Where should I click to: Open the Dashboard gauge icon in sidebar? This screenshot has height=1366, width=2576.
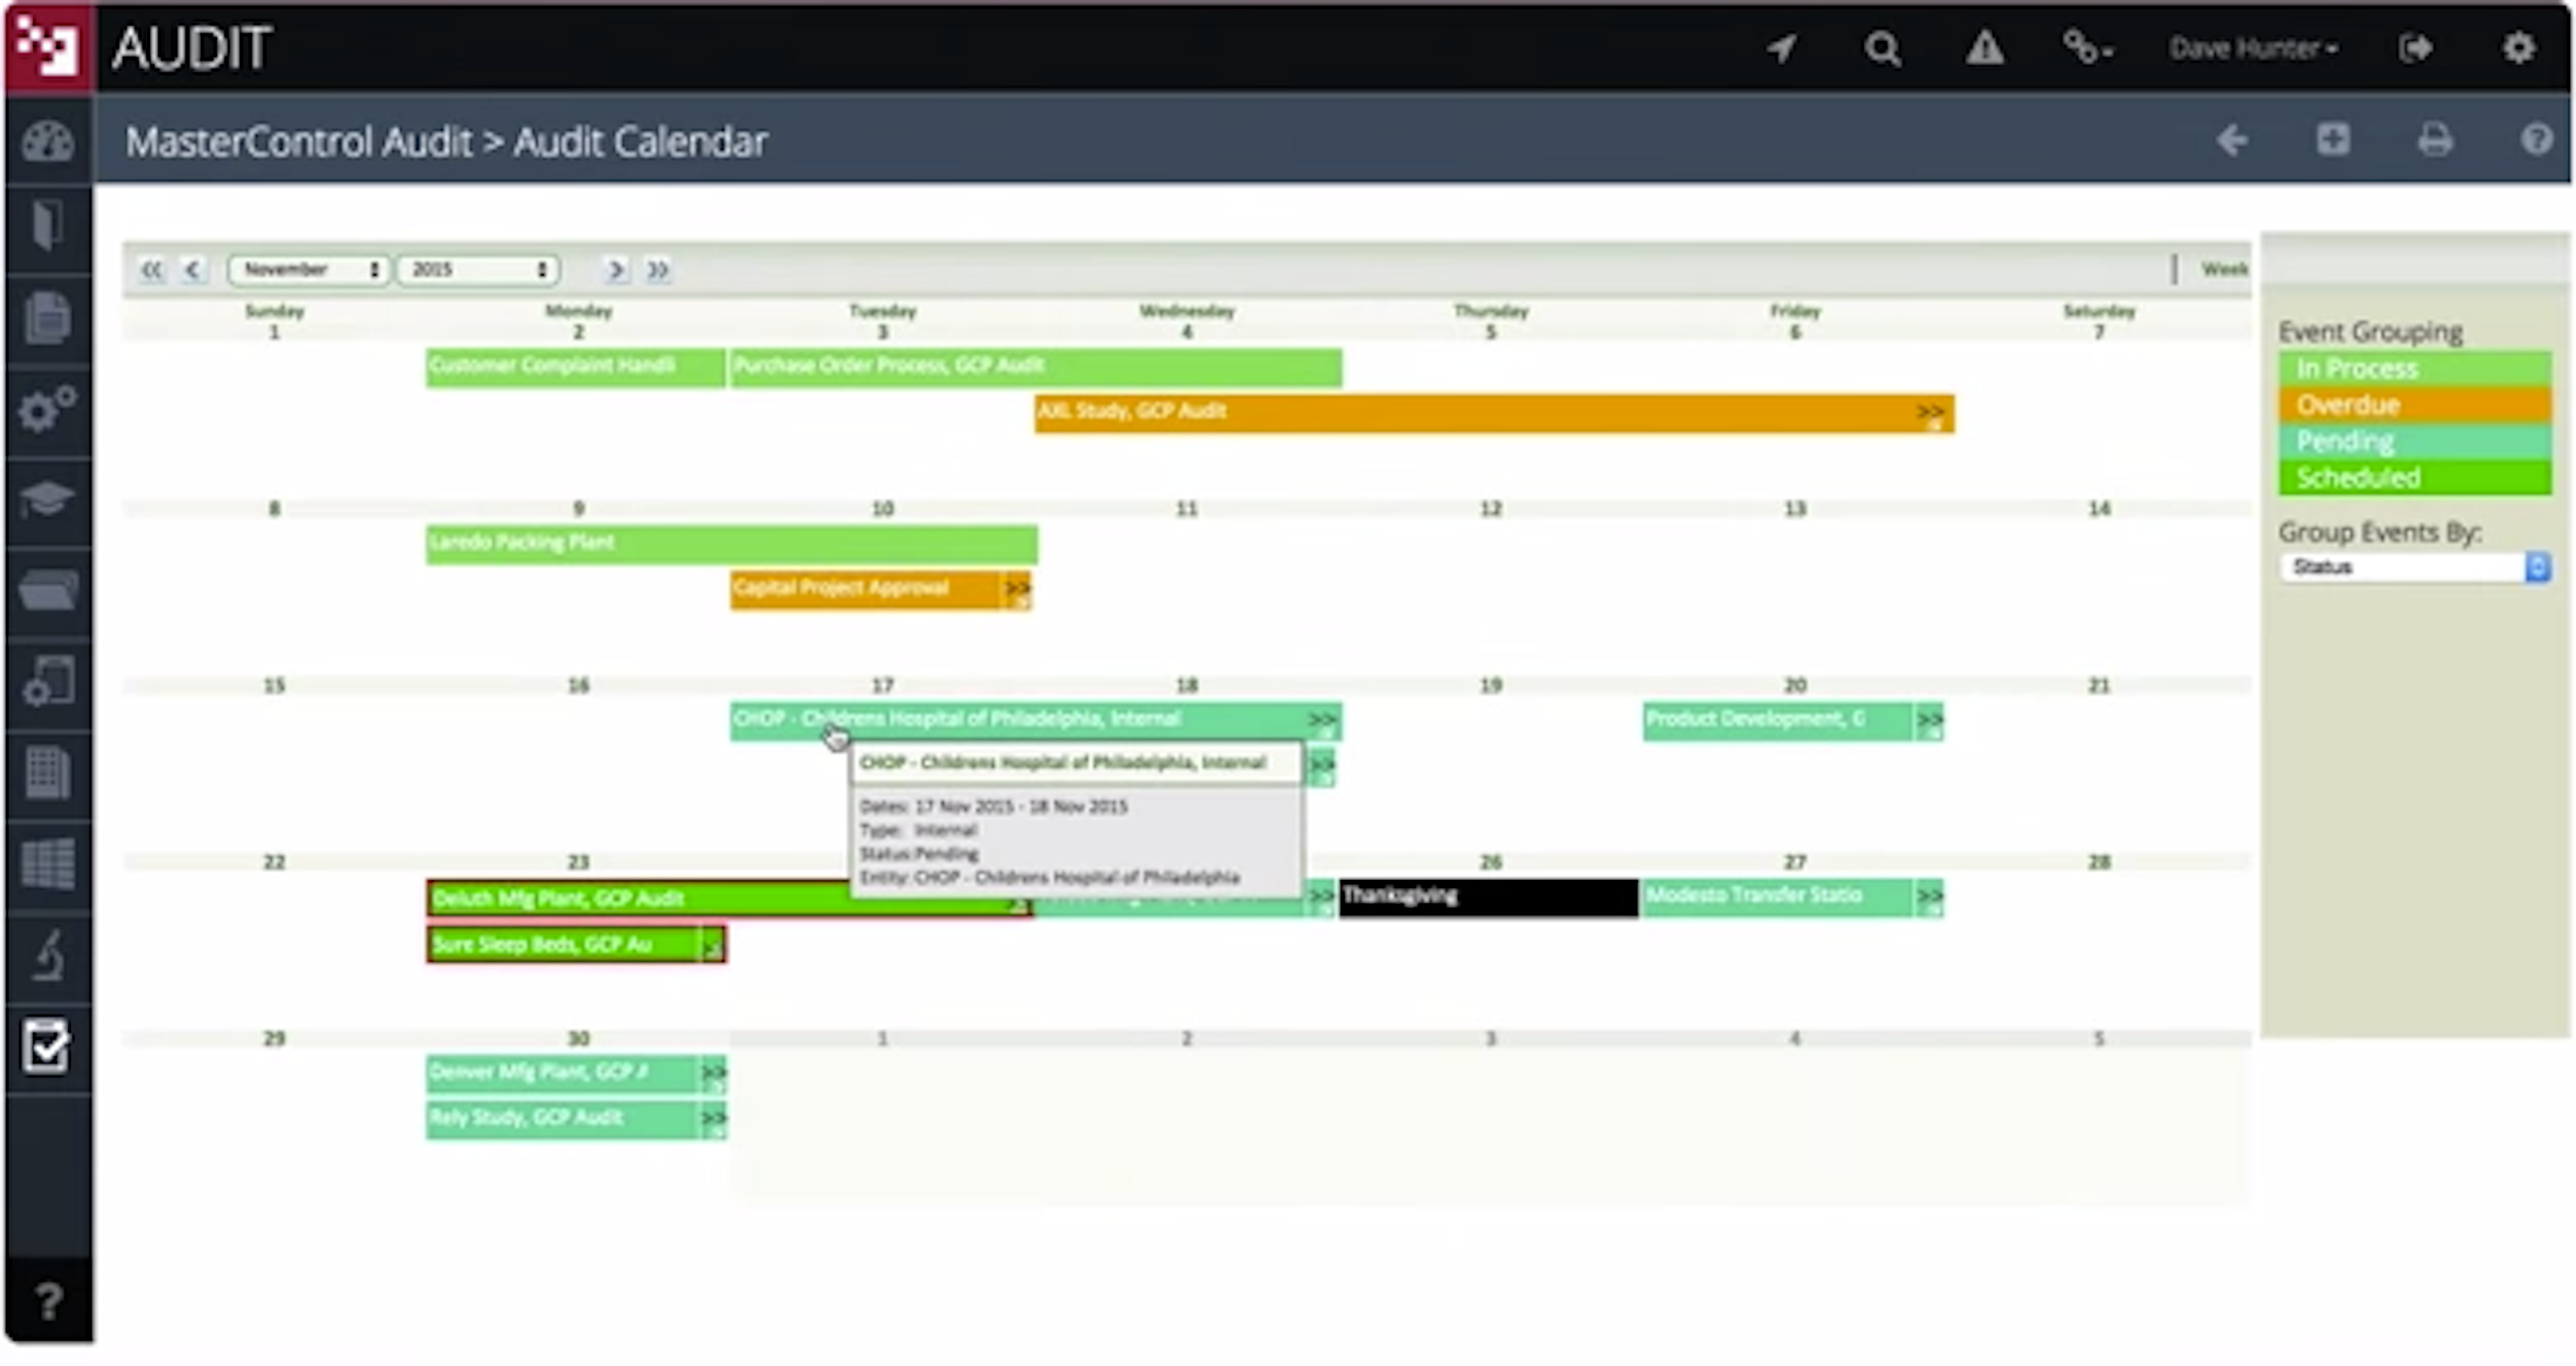48,140
